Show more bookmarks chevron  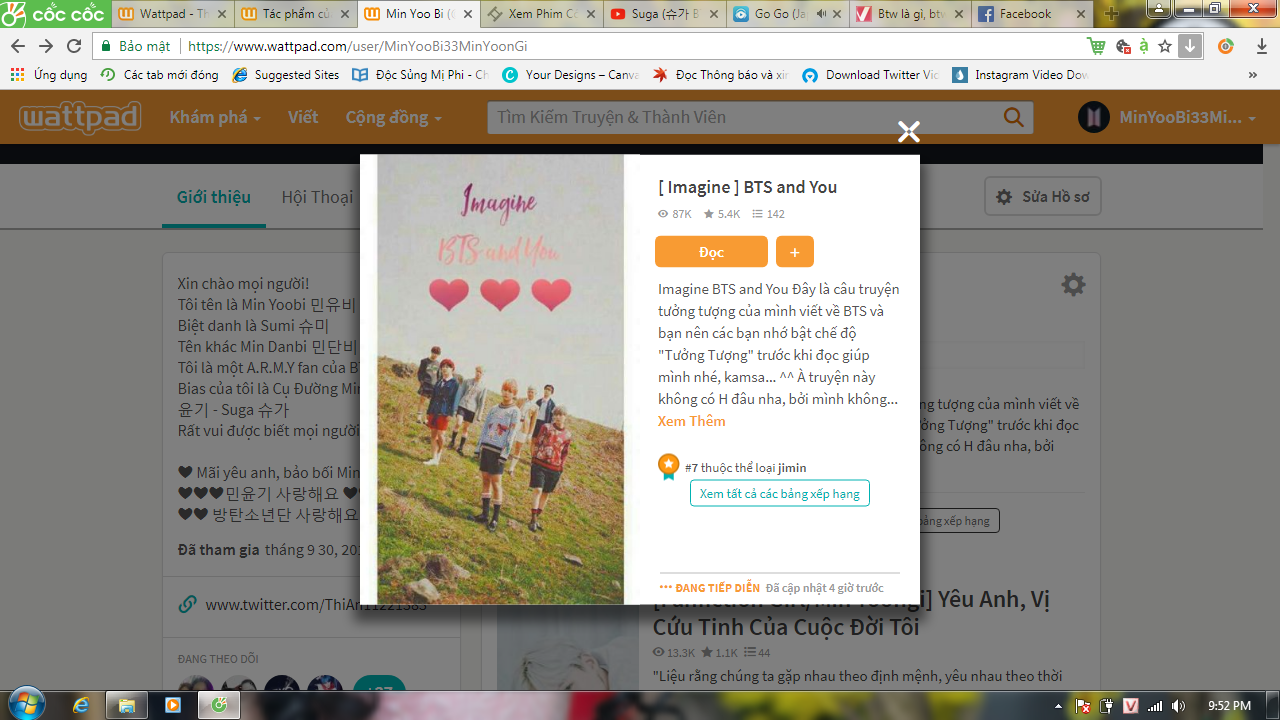point(1253,75)
